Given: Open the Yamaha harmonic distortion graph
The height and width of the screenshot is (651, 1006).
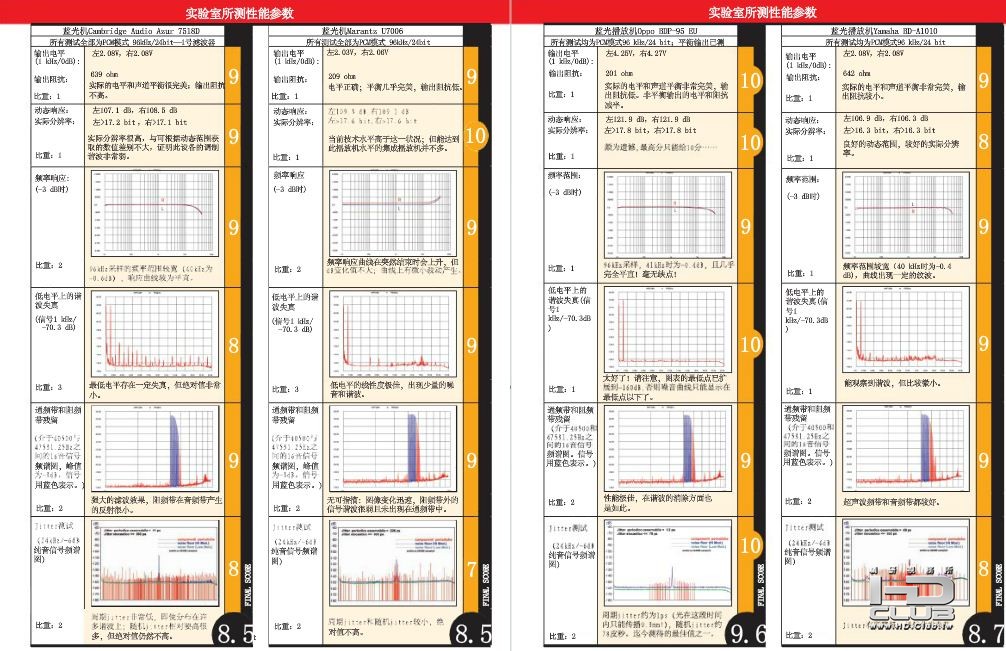Looking at the screenshot, I should coord(905,330).
